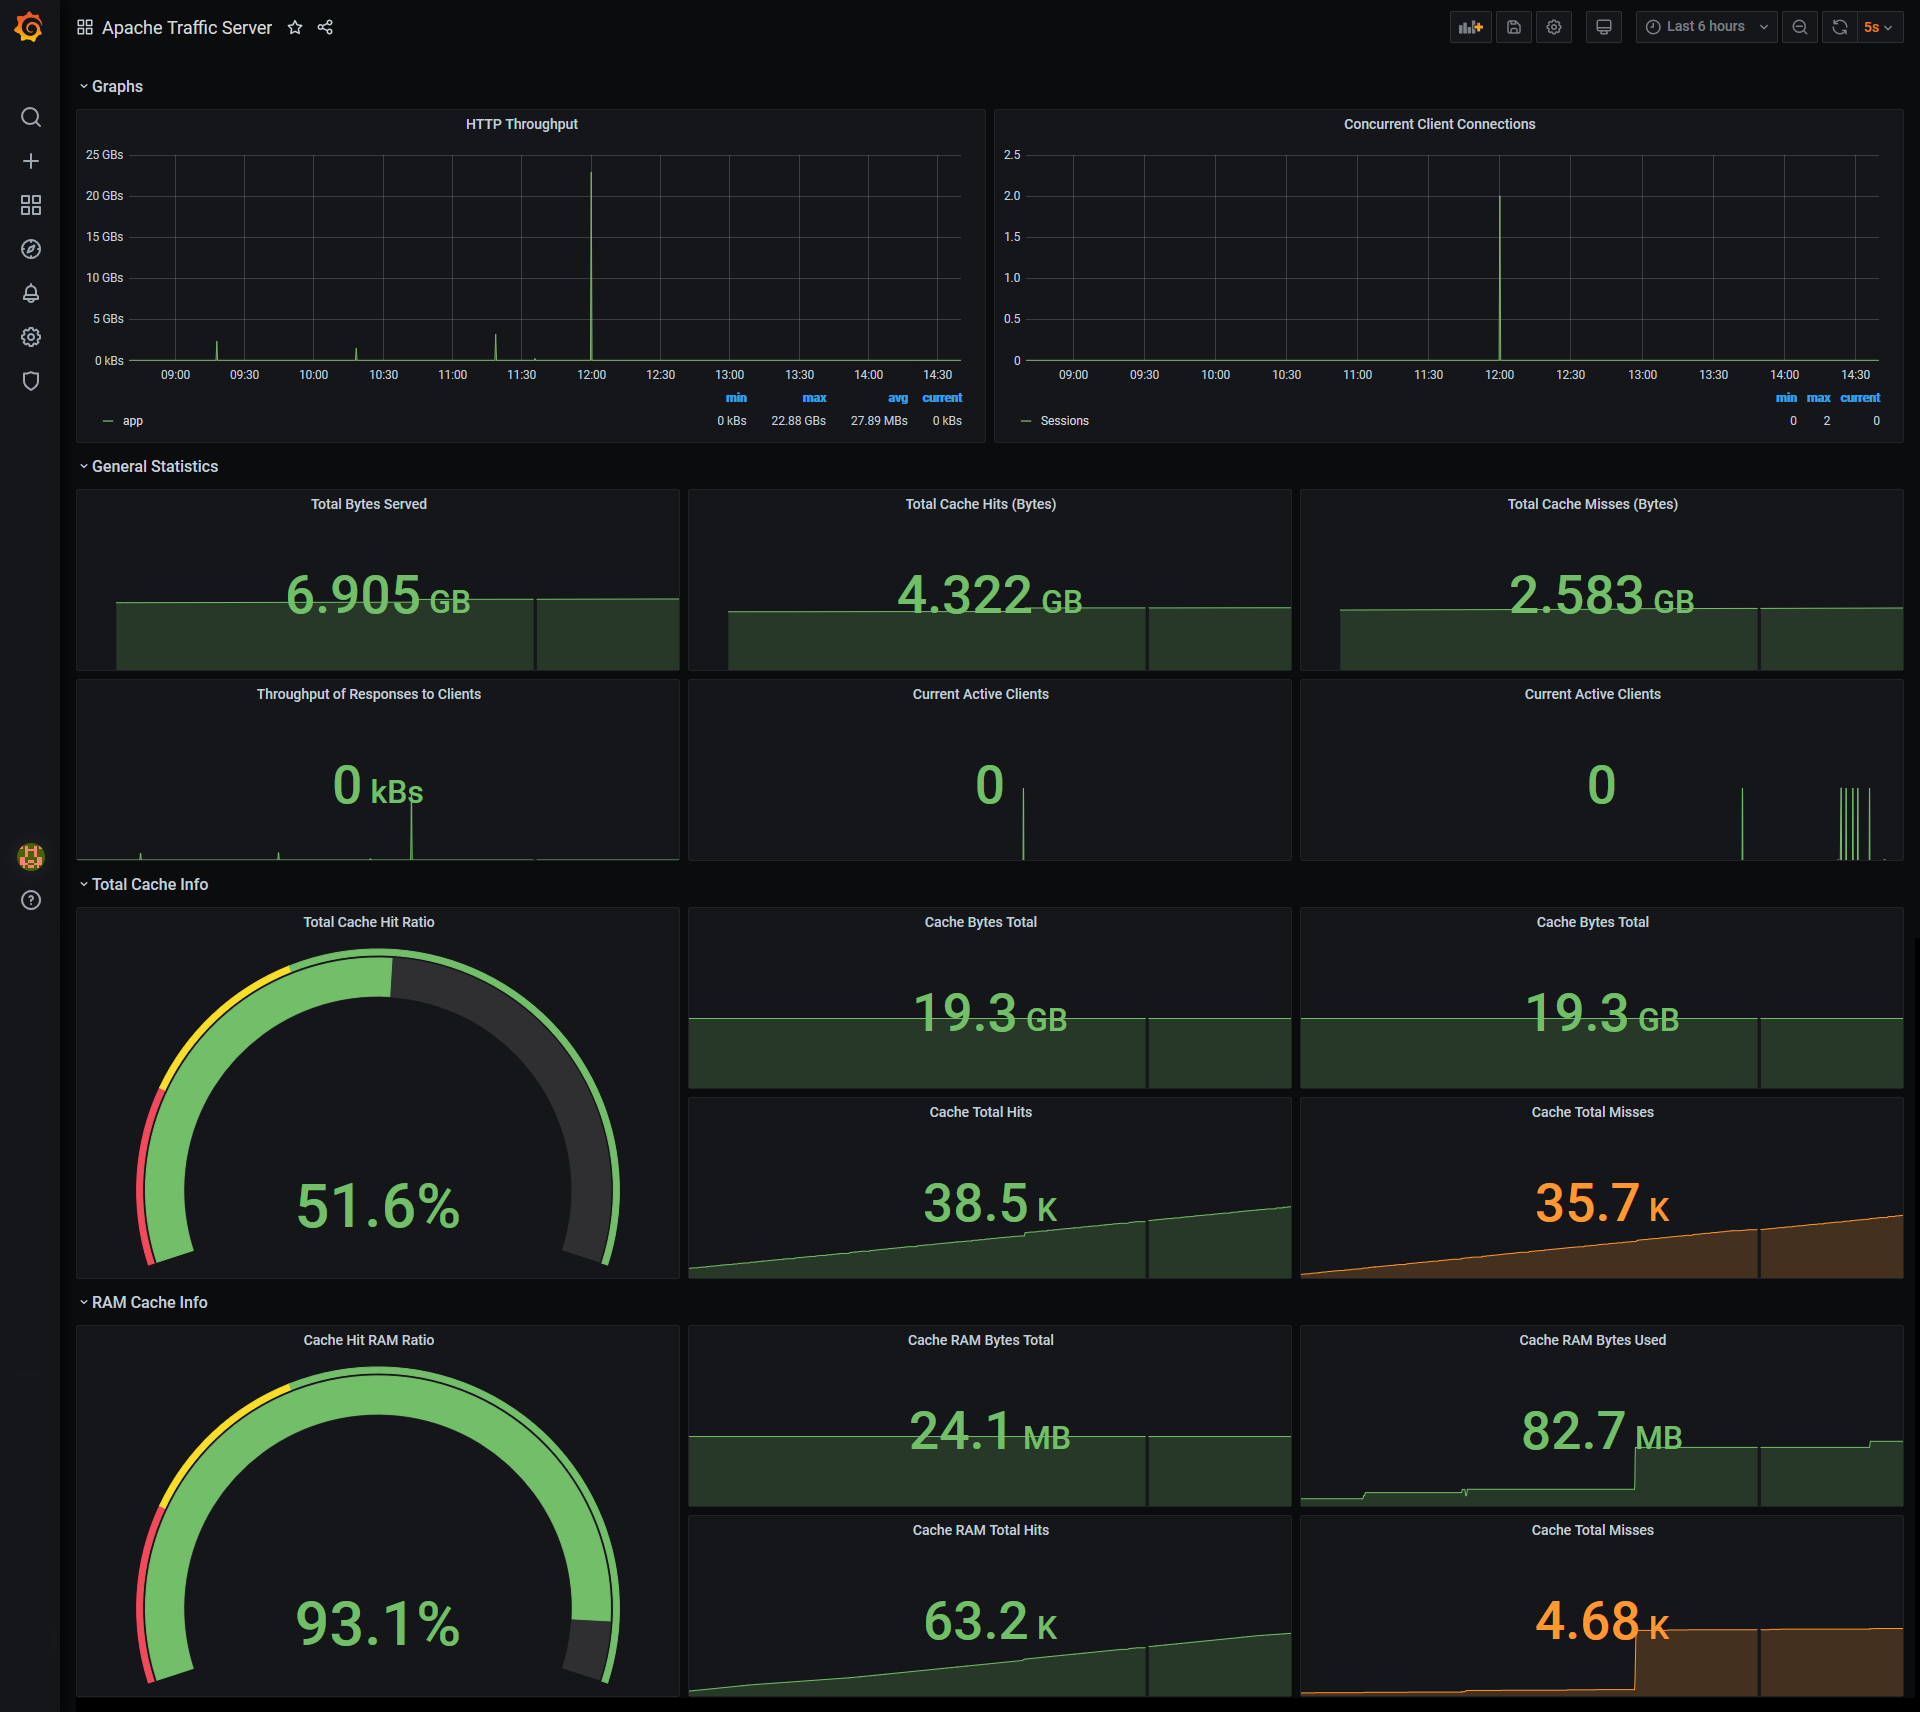This screenshot has height=1712, width=1920.
Task: Collapse the Total Cache Info row
Action: tap(150, 885)
